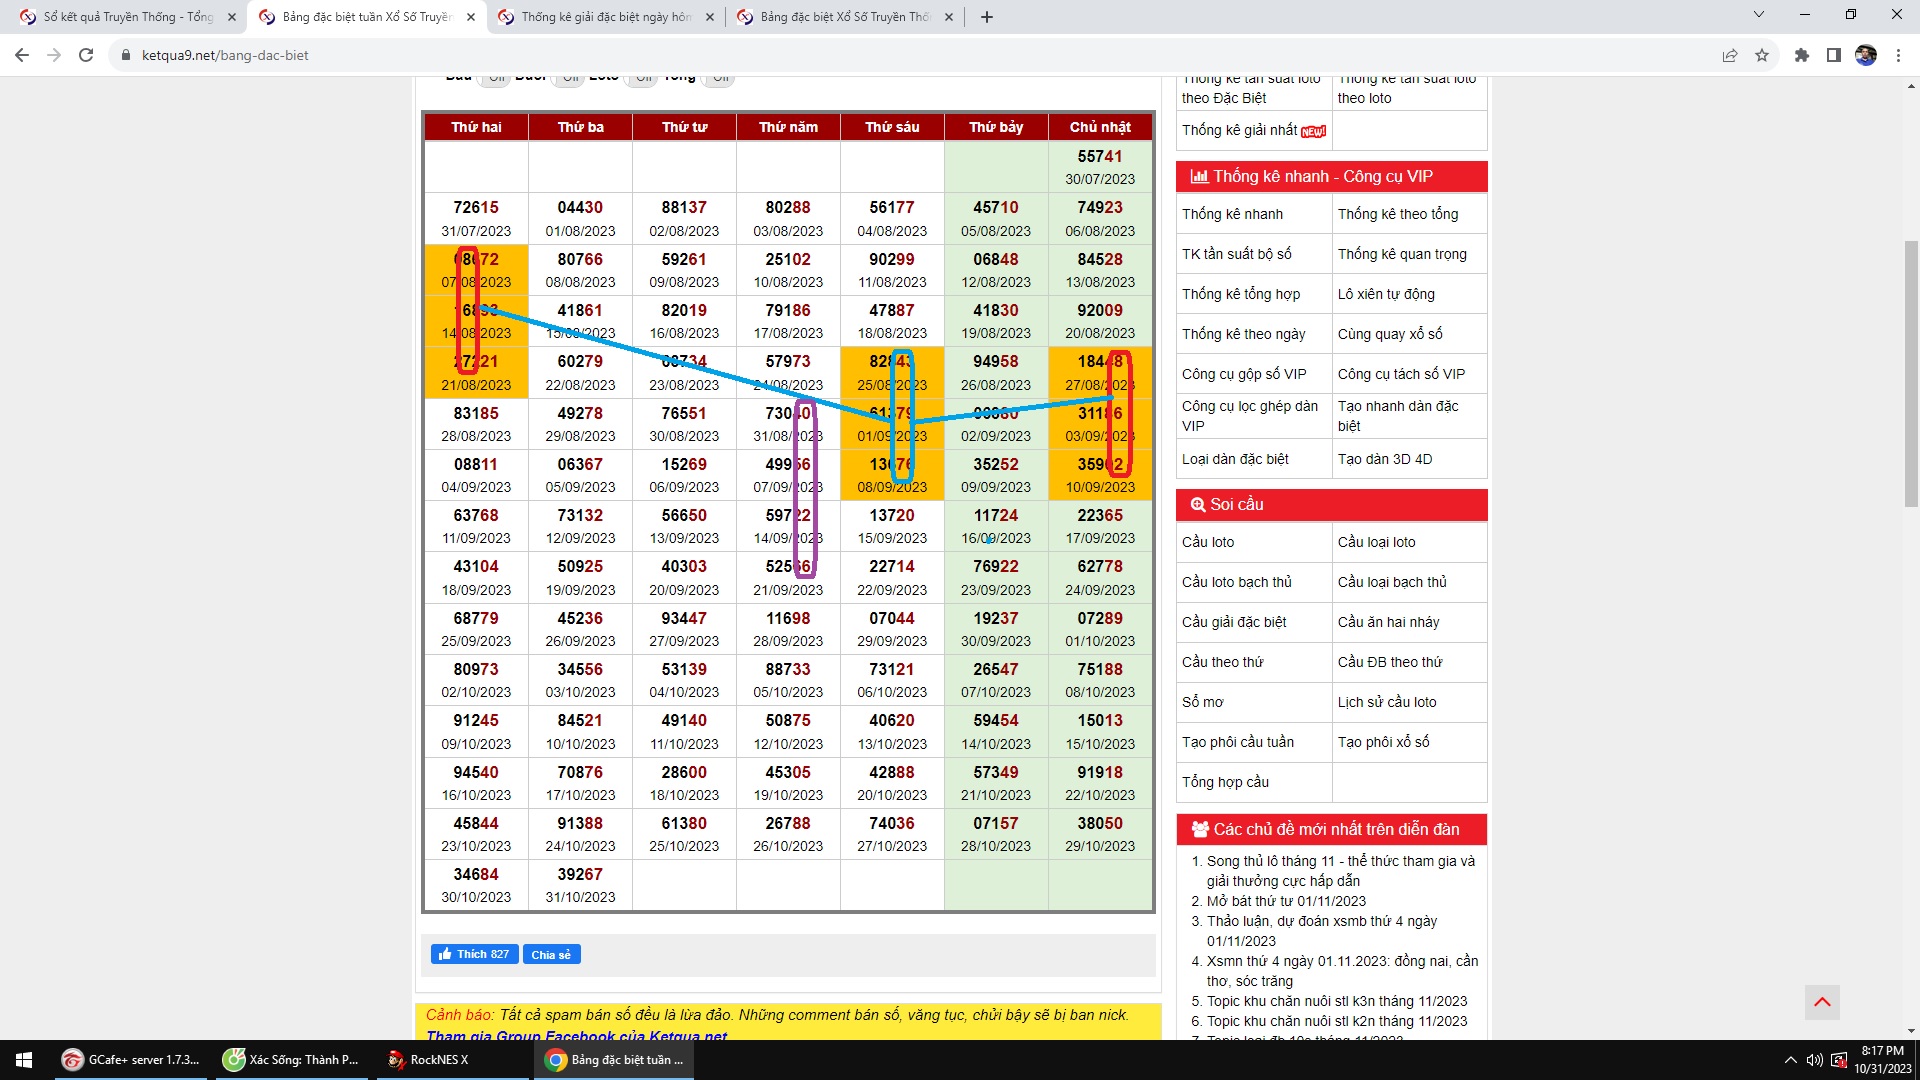Open the browser extensions puzzle icon
Screen dimensions: 1920x1080
(x=1801, y=55)
